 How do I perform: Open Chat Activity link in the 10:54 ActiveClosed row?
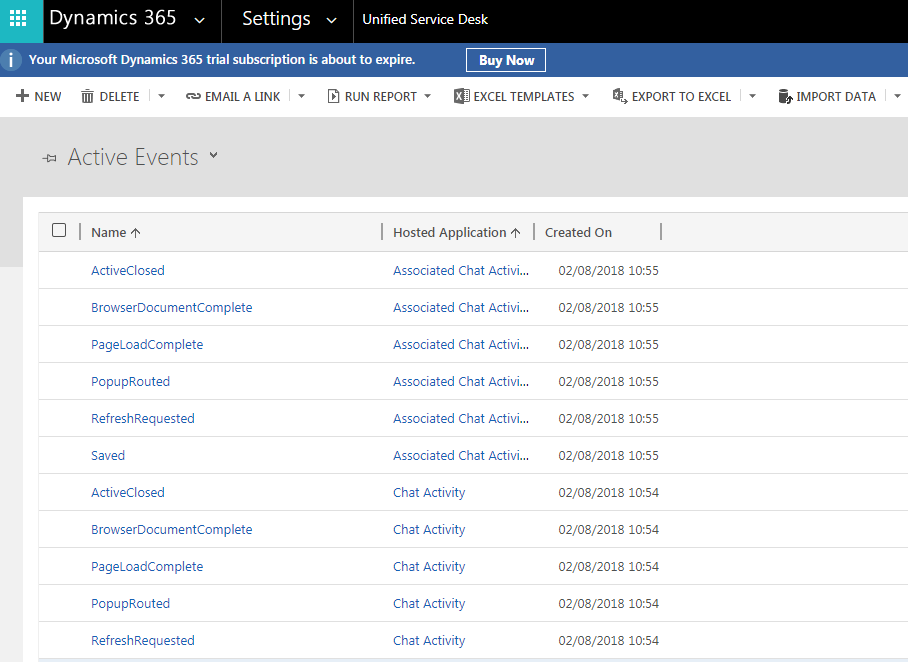point(429,493)
